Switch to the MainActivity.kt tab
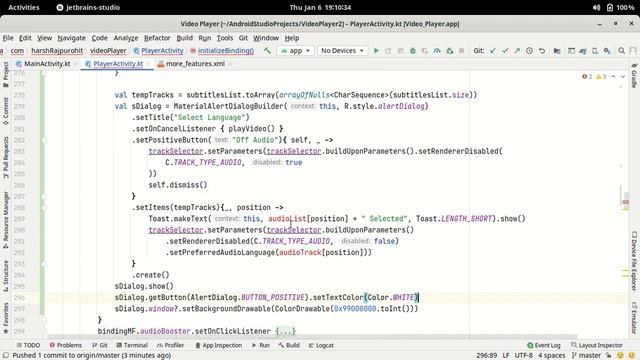Viewport: 640px width, 360px height. tap(47, 64)
